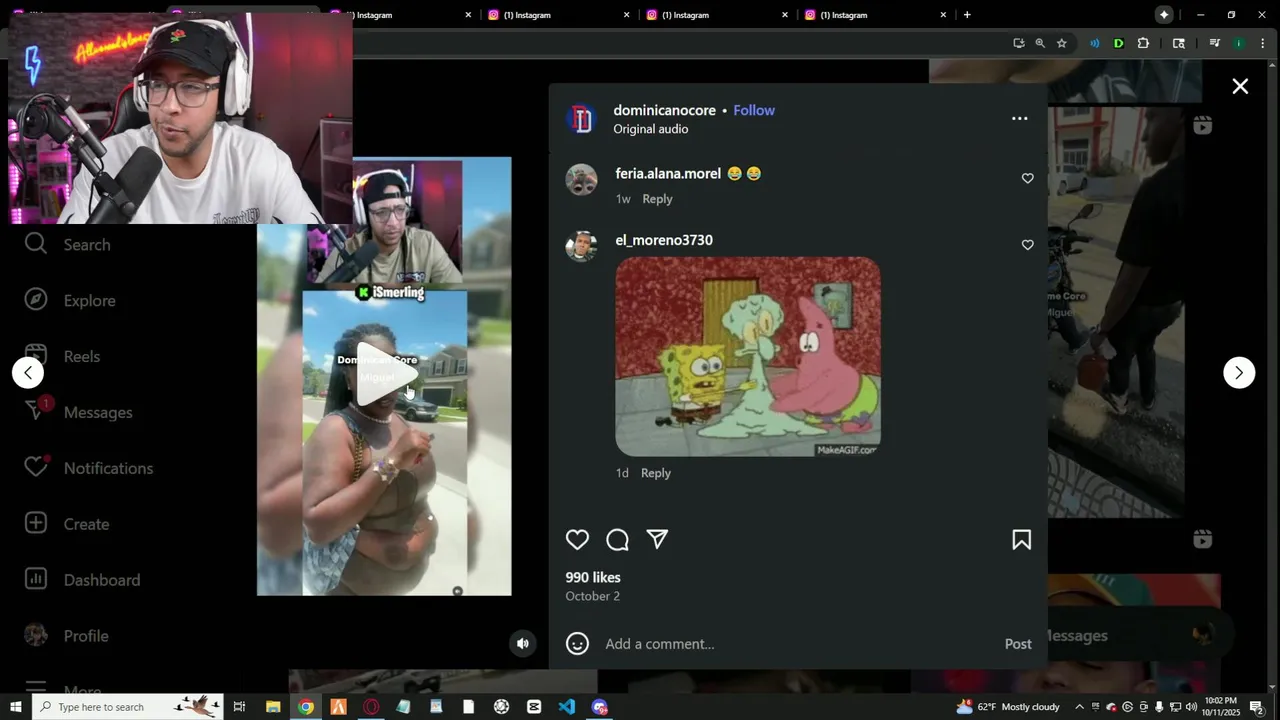Share the post with the paper plane icon
This screenshot has width=1280, height=720.
(x=657, y=540)
